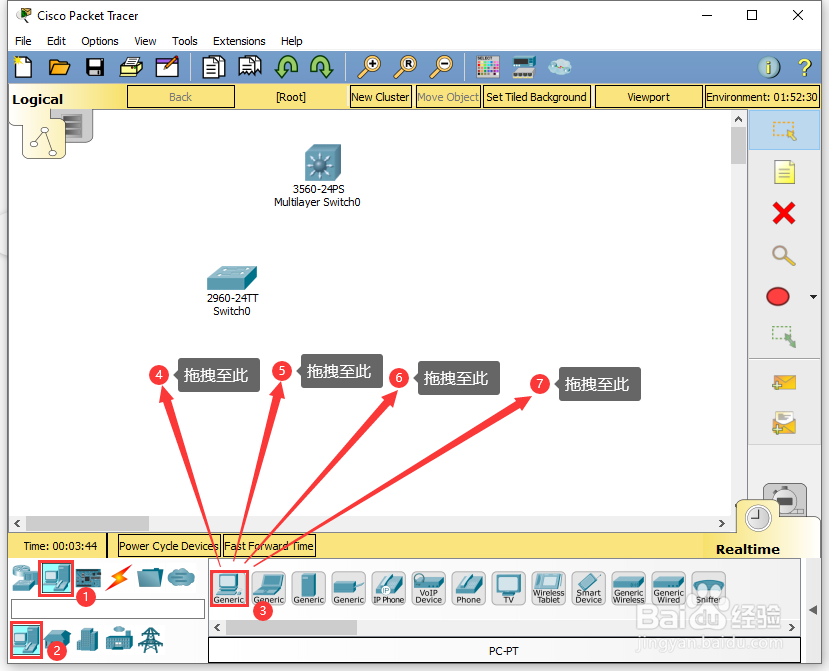Click the Paste icon

[250, 67]
